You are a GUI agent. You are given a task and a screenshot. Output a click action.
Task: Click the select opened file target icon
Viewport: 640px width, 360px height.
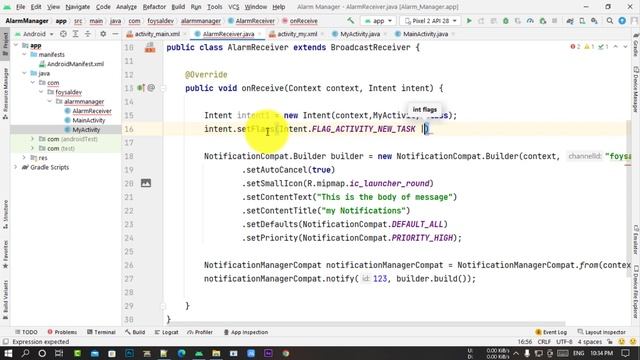coord(63,34)
